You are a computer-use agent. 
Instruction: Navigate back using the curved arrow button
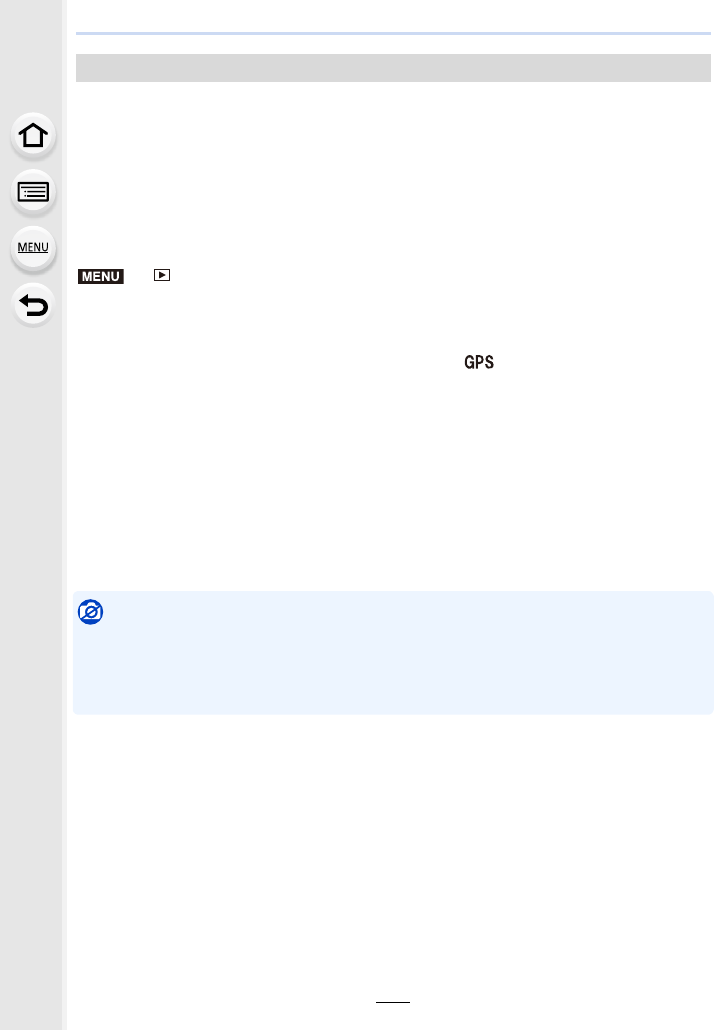(33, 305)
